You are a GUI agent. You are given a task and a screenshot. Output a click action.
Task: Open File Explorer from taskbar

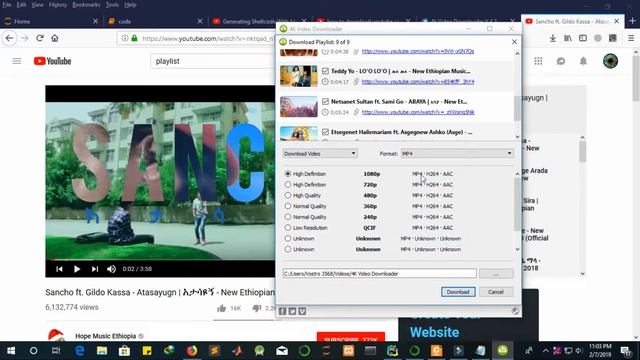pos(102,351)
